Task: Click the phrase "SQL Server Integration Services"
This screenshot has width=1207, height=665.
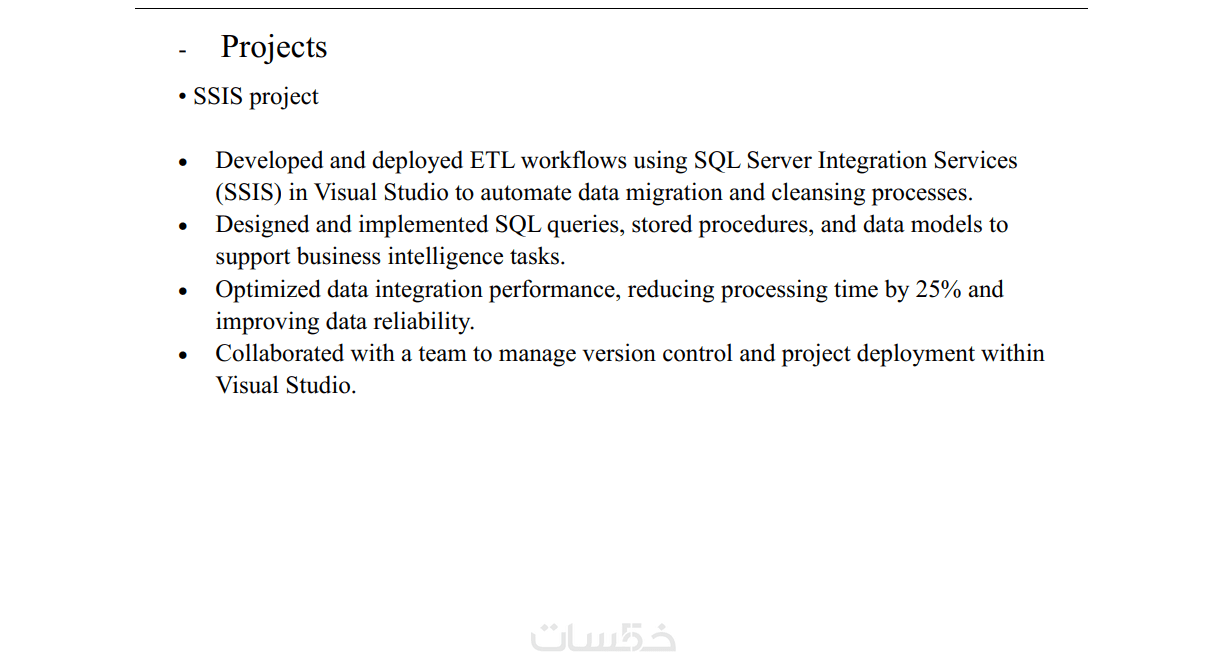Action: click(x=856, y=161)
